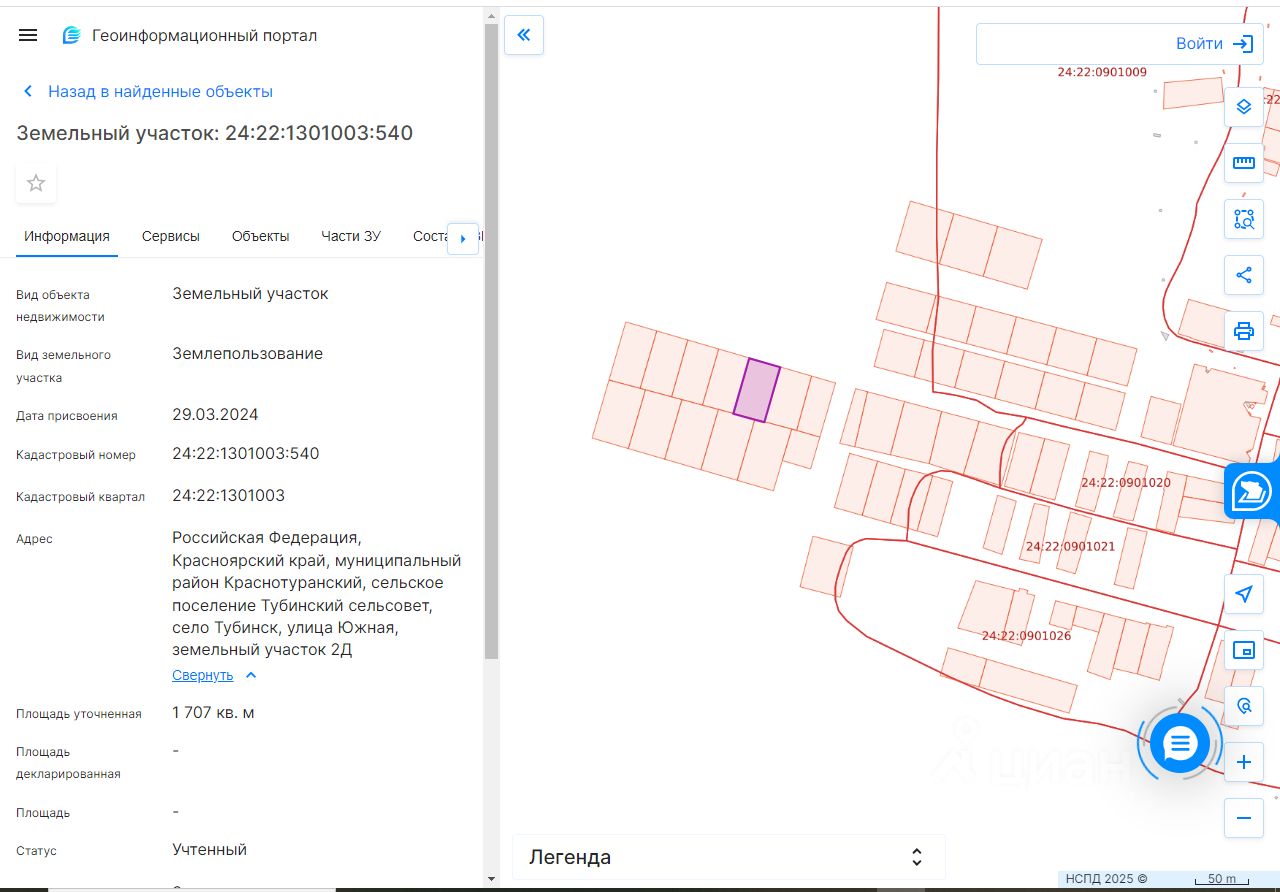This screenshot has width=1280, height=892.
Task: Click the НСПД 2025 copyright text
Action: (1107, 878)
